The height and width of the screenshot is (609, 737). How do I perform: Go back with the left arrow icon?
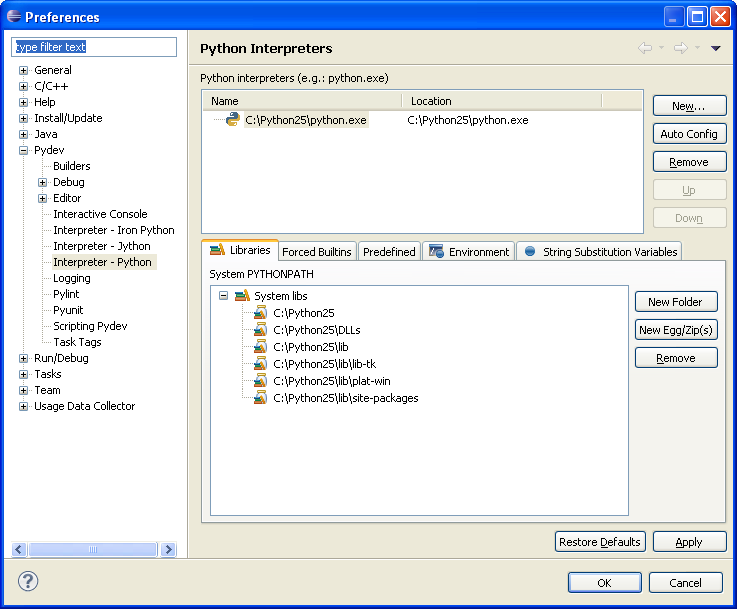[x=645, y=48]
